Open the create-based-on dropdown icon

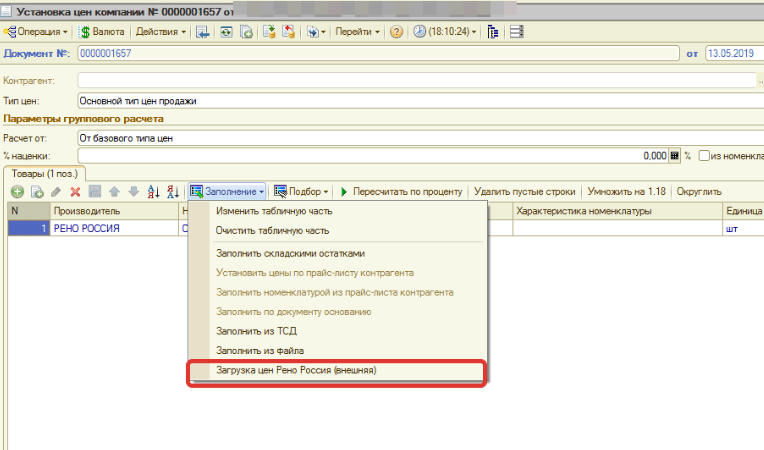[x=316, y=32]
